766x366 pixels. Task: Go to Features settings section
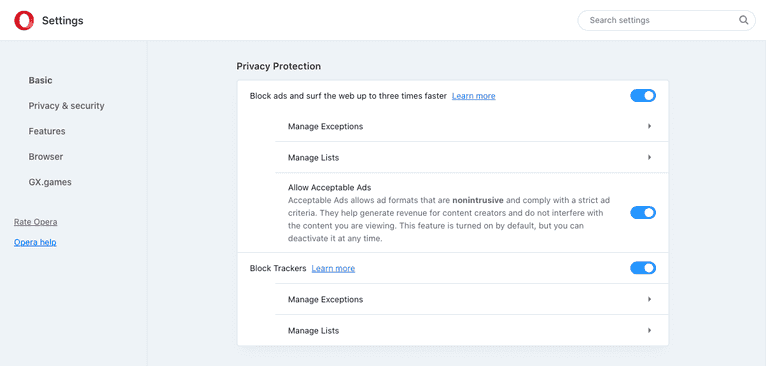47,131
